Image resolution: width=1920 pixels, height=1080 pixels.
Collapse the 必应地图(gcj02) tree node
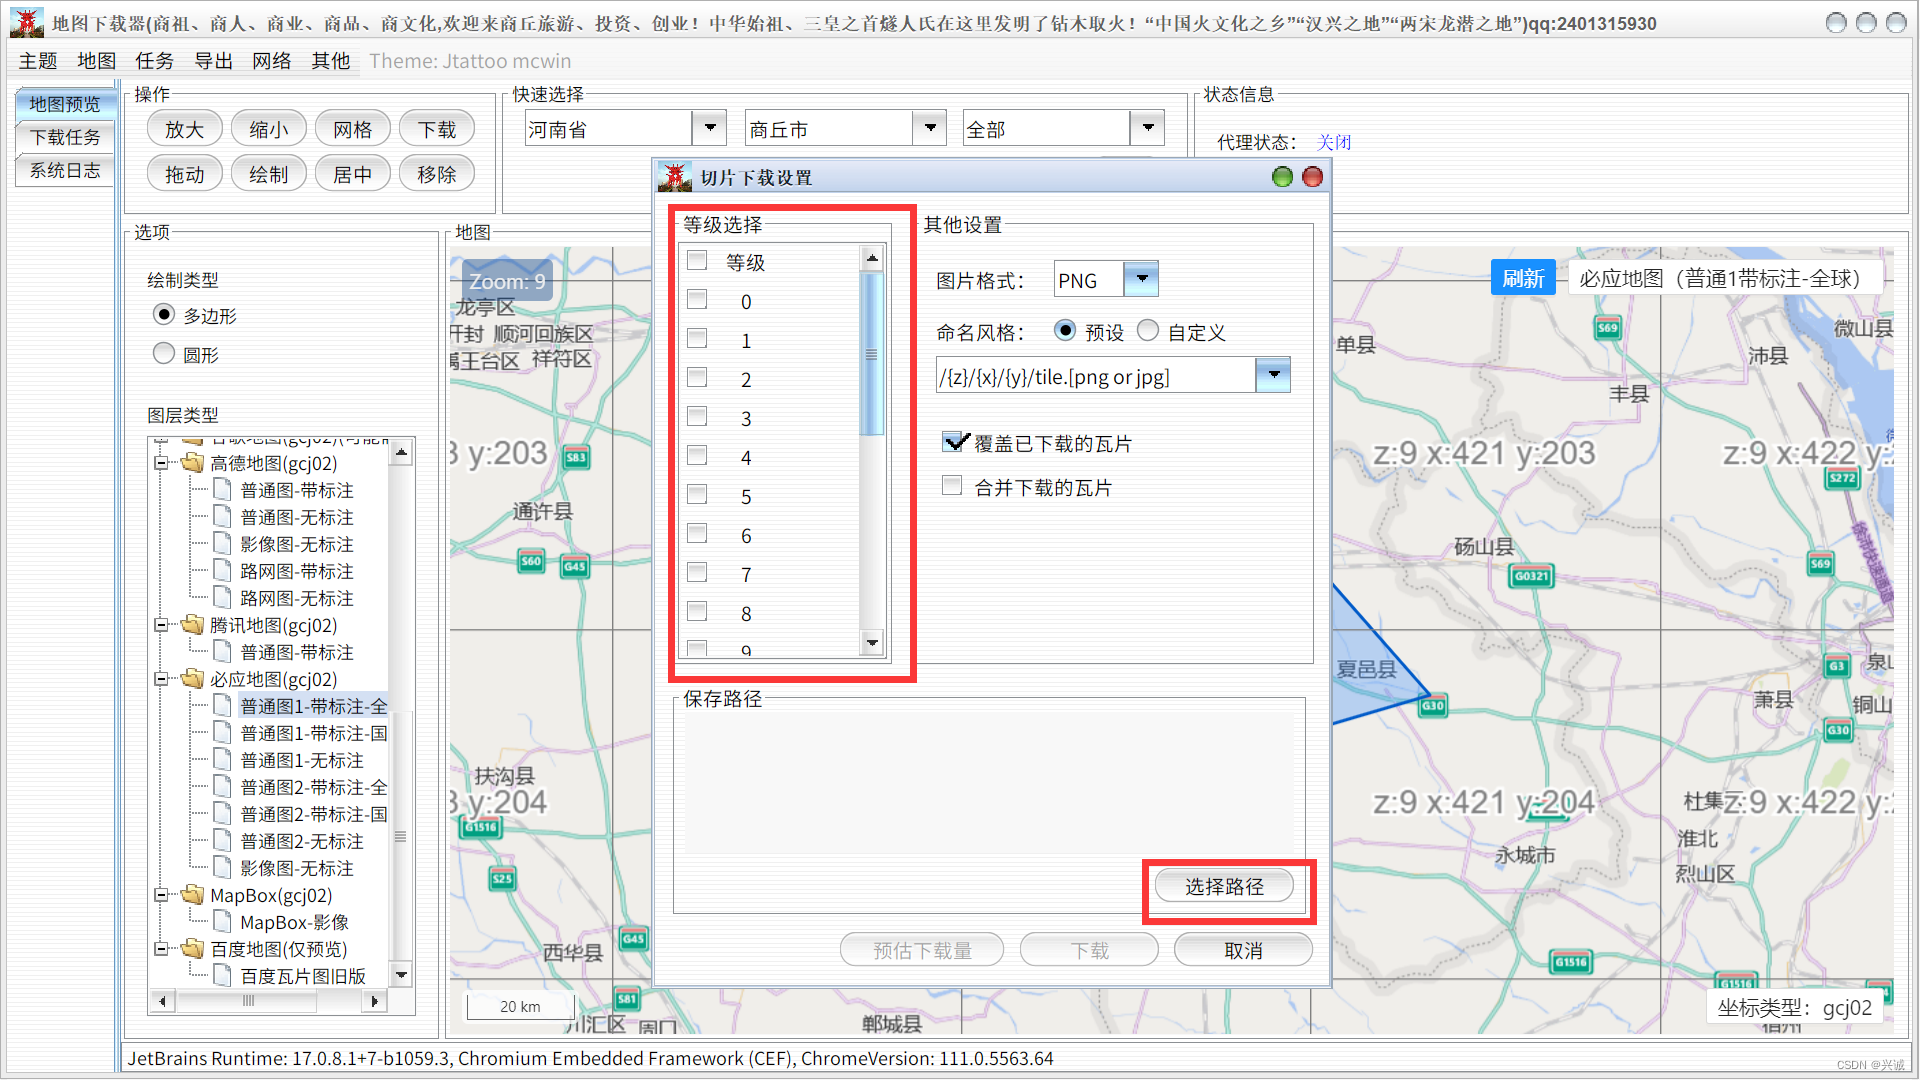pyautogui.click(x=161, y=679)
